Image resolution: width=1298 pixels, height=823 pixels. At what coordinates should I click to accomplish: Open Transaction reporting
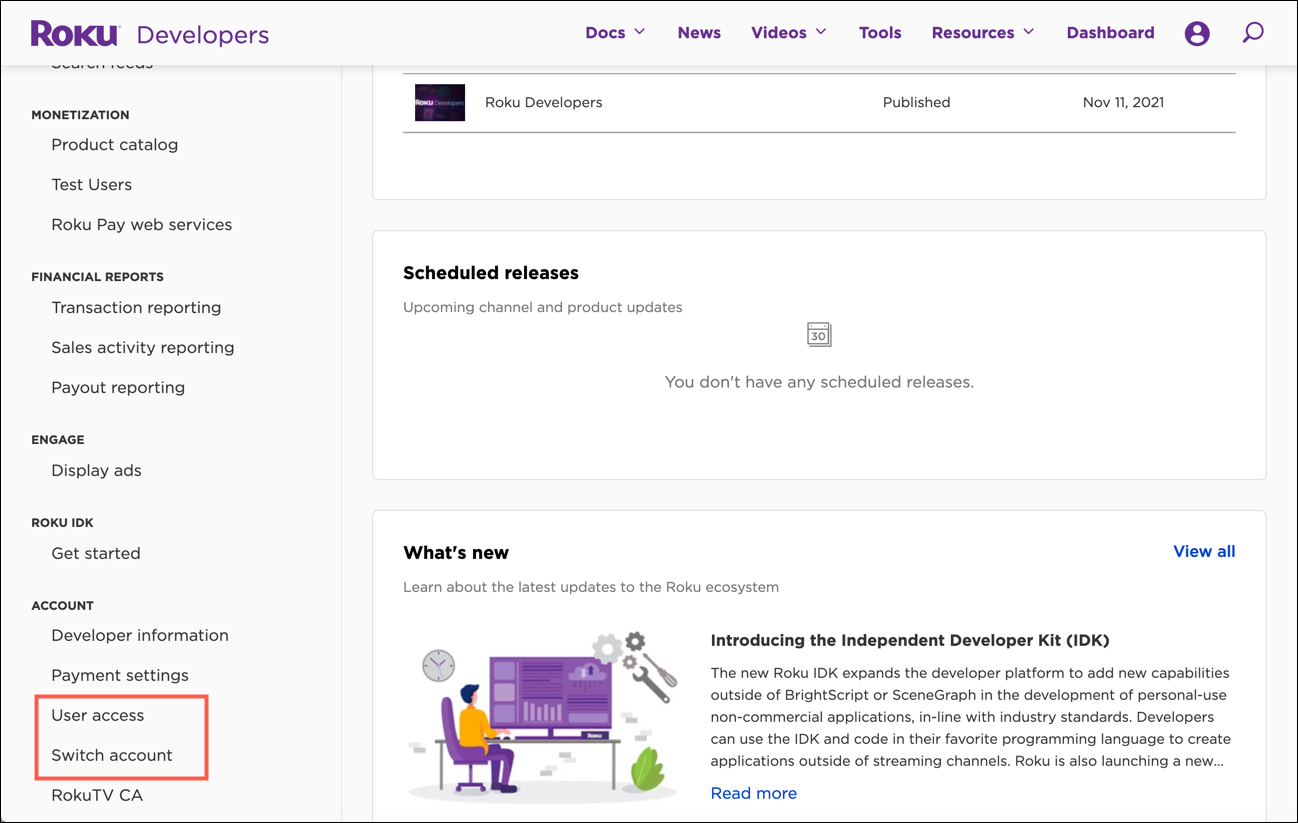point(136,307)
